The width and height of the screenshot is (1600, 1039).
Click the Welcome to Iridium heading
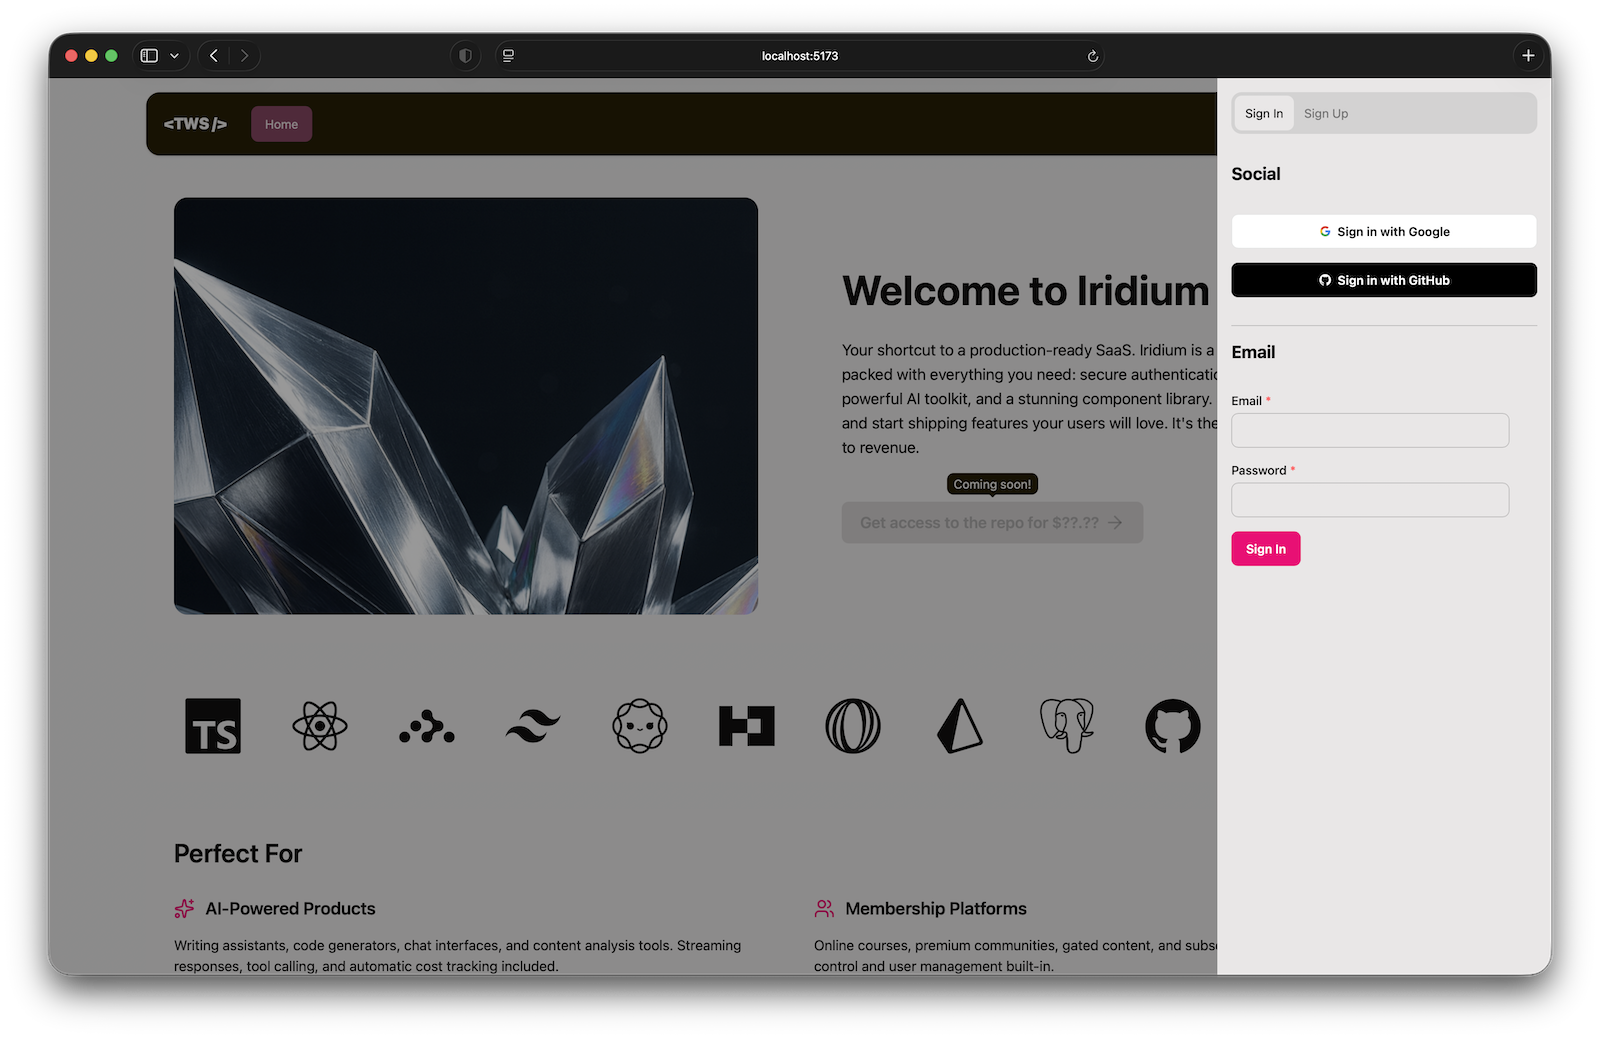click(1026, 291)
